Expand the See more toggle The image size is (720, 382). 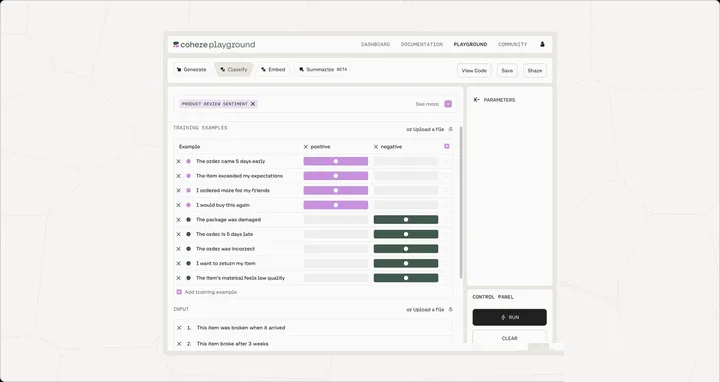tap(448, 104)
